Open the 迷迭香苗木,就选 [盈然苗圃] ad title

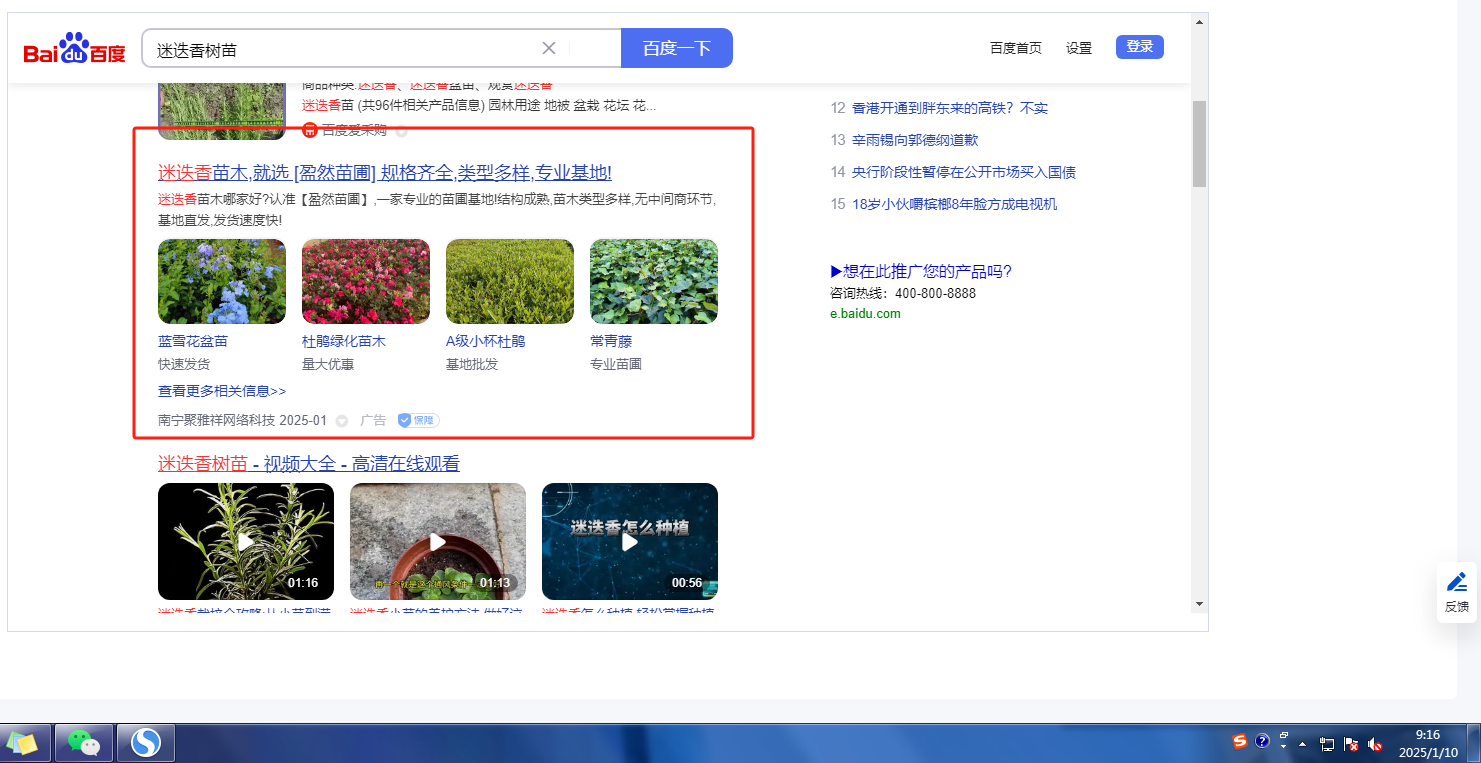coord(385,172)
